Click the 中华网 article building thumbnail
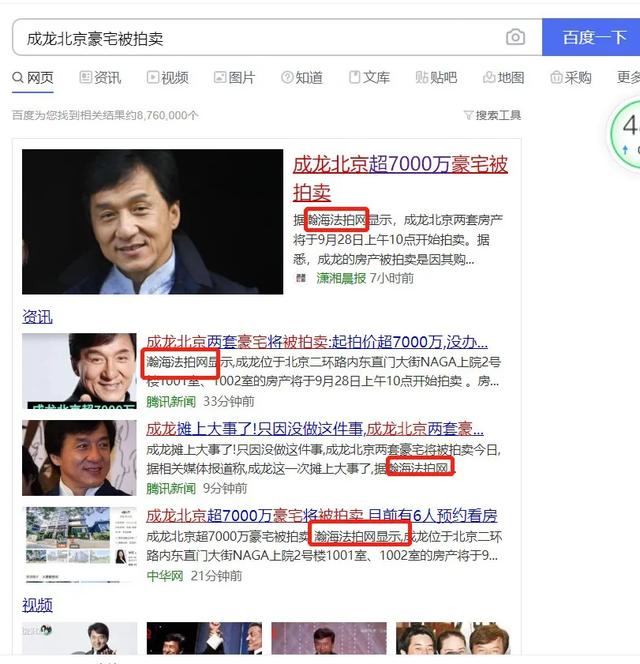 [79, 544]
